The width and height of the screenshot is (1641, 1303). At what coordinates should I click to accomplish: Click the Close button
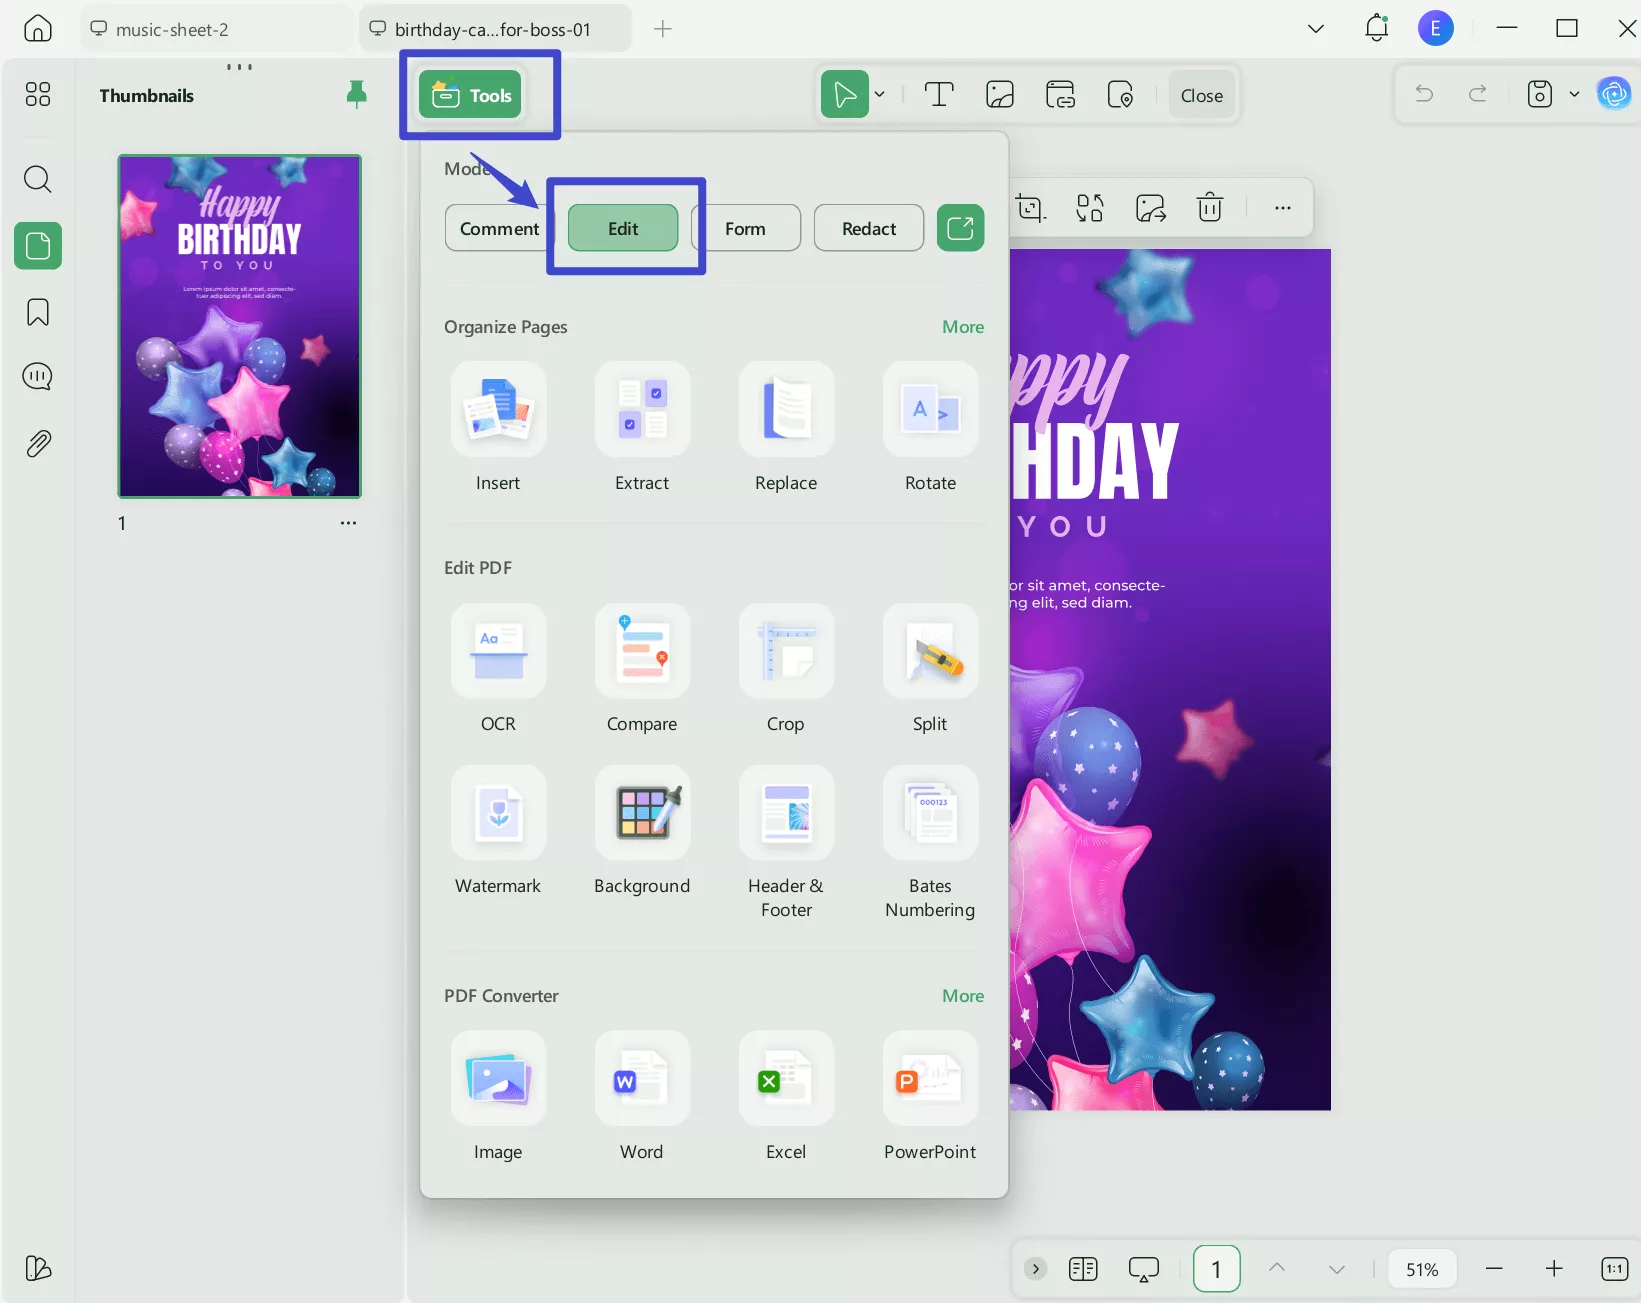[x=1201, y=95]
